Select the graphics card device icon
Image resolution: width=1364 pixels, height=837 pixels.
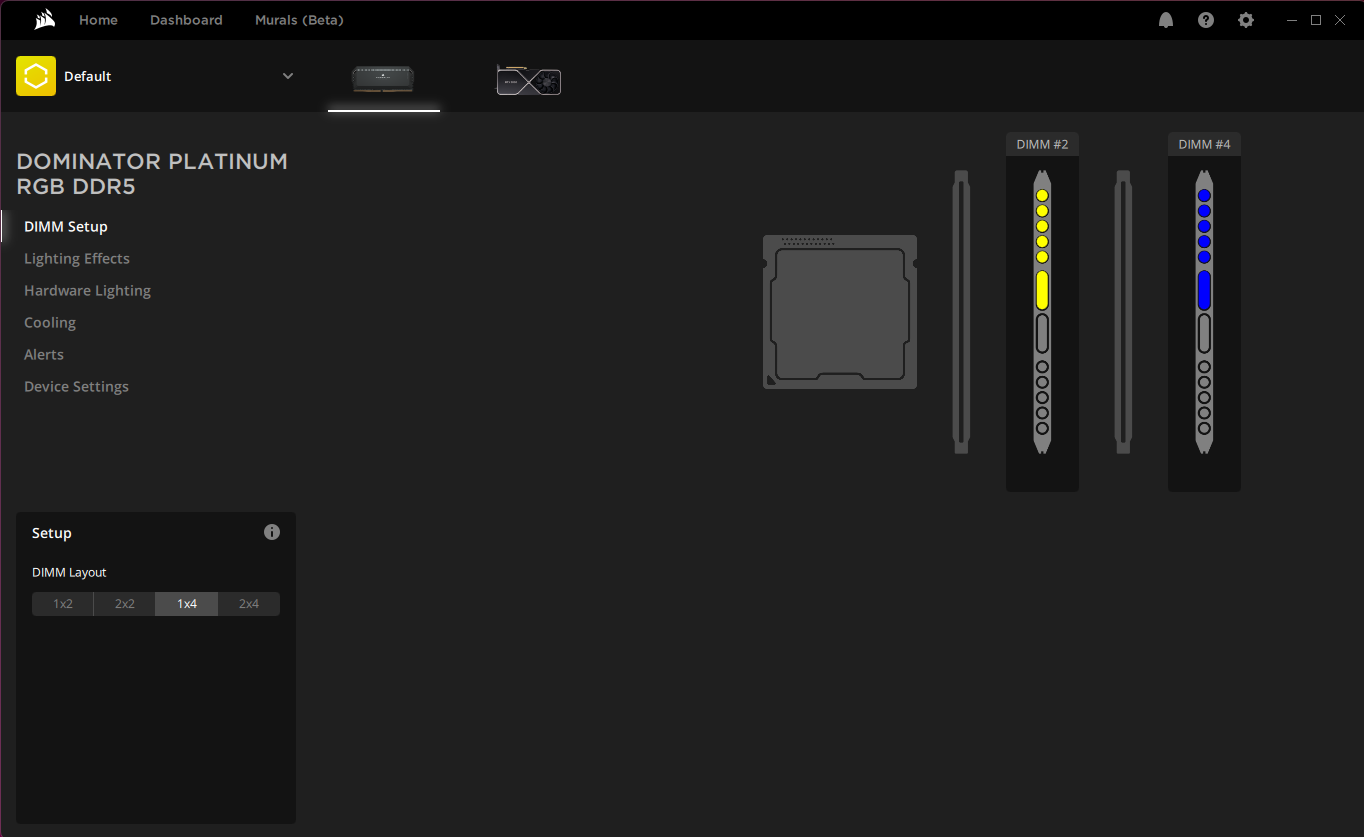click(528, 80)
